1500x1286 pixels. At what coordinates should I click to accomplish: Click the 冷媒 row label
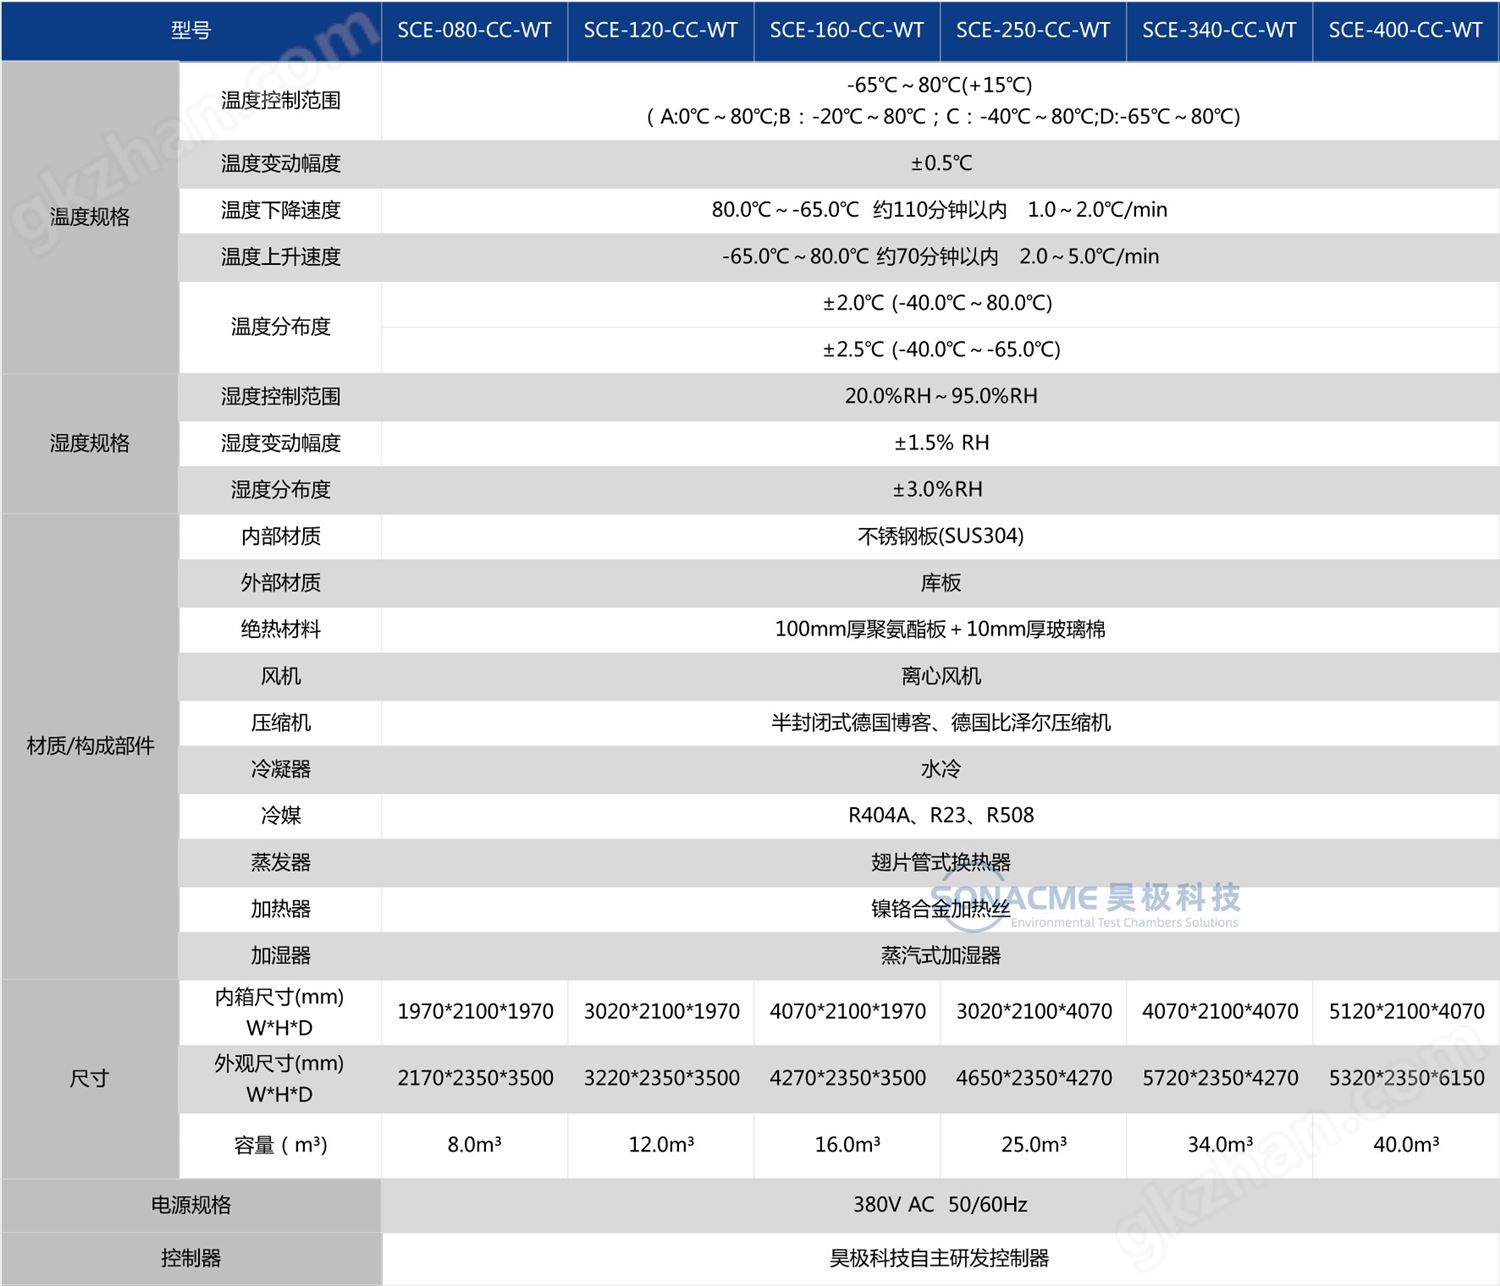click(280, 816)
